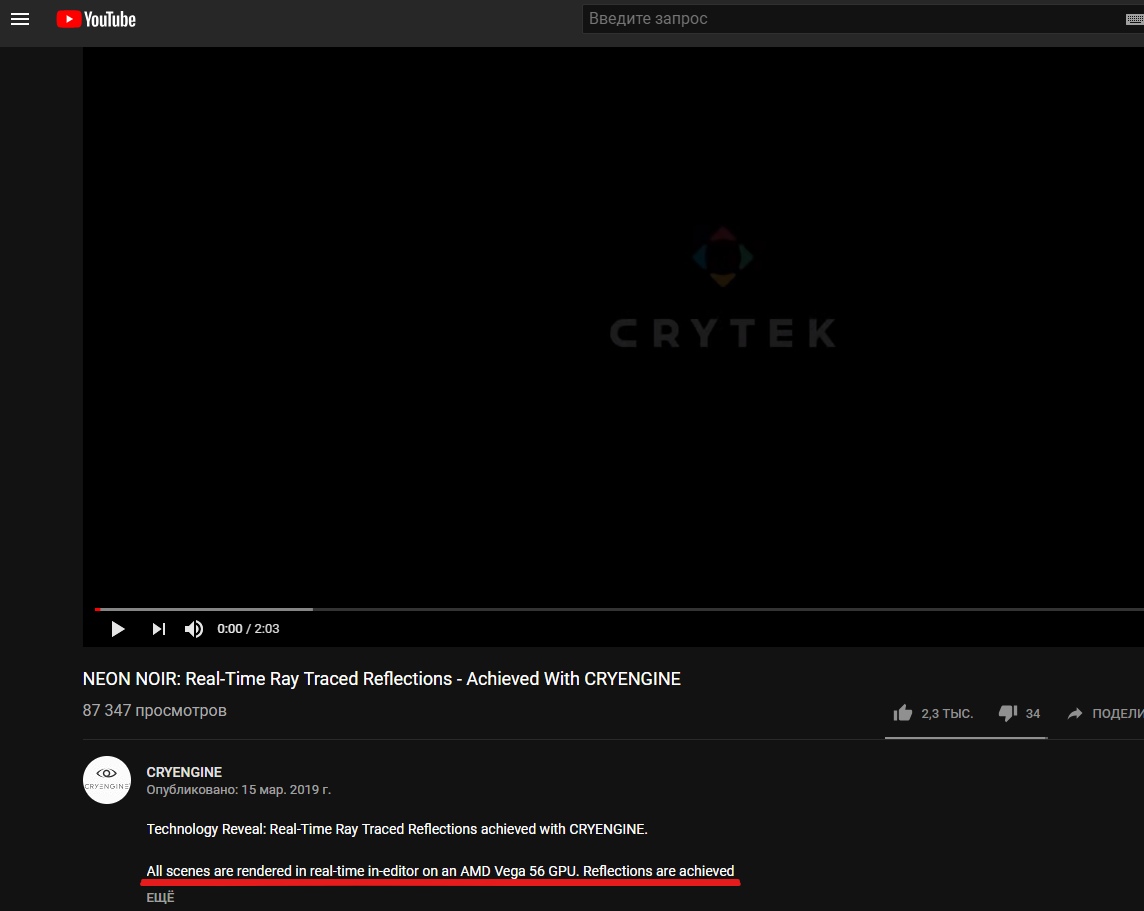Go to the YouTube home logo

(x=96, y=19)
